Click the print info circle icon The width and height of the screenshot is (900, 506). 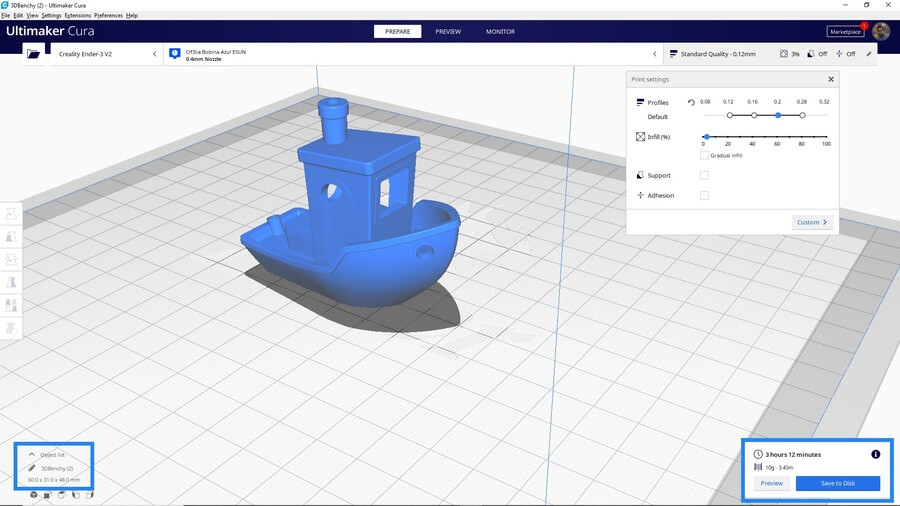click(875, 454)
